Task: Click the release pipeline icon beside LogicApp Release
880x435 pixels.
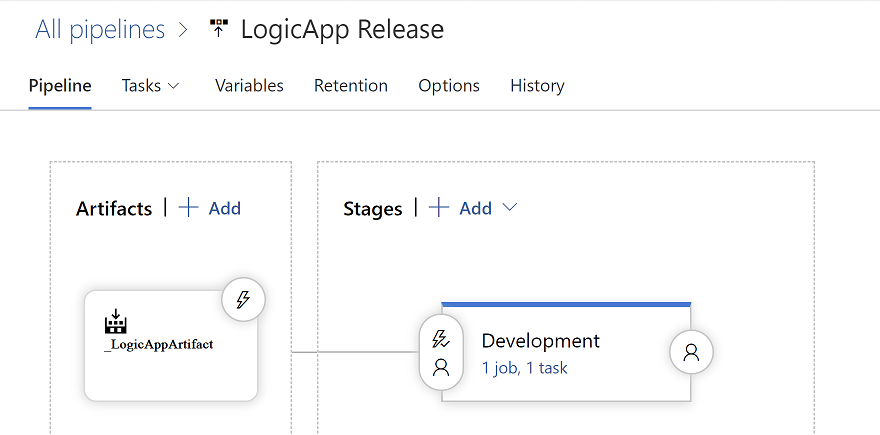Action: (218, 29)
